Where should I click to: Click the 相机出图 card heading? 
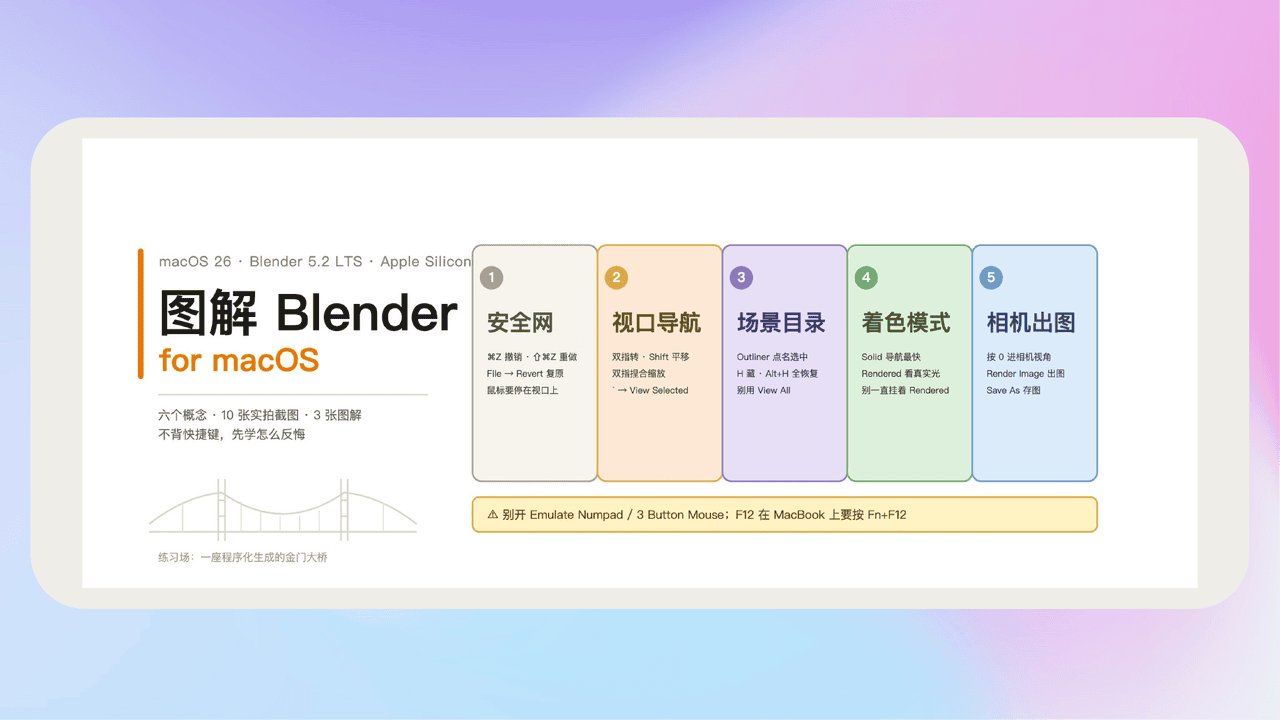tap(1031, 323)
